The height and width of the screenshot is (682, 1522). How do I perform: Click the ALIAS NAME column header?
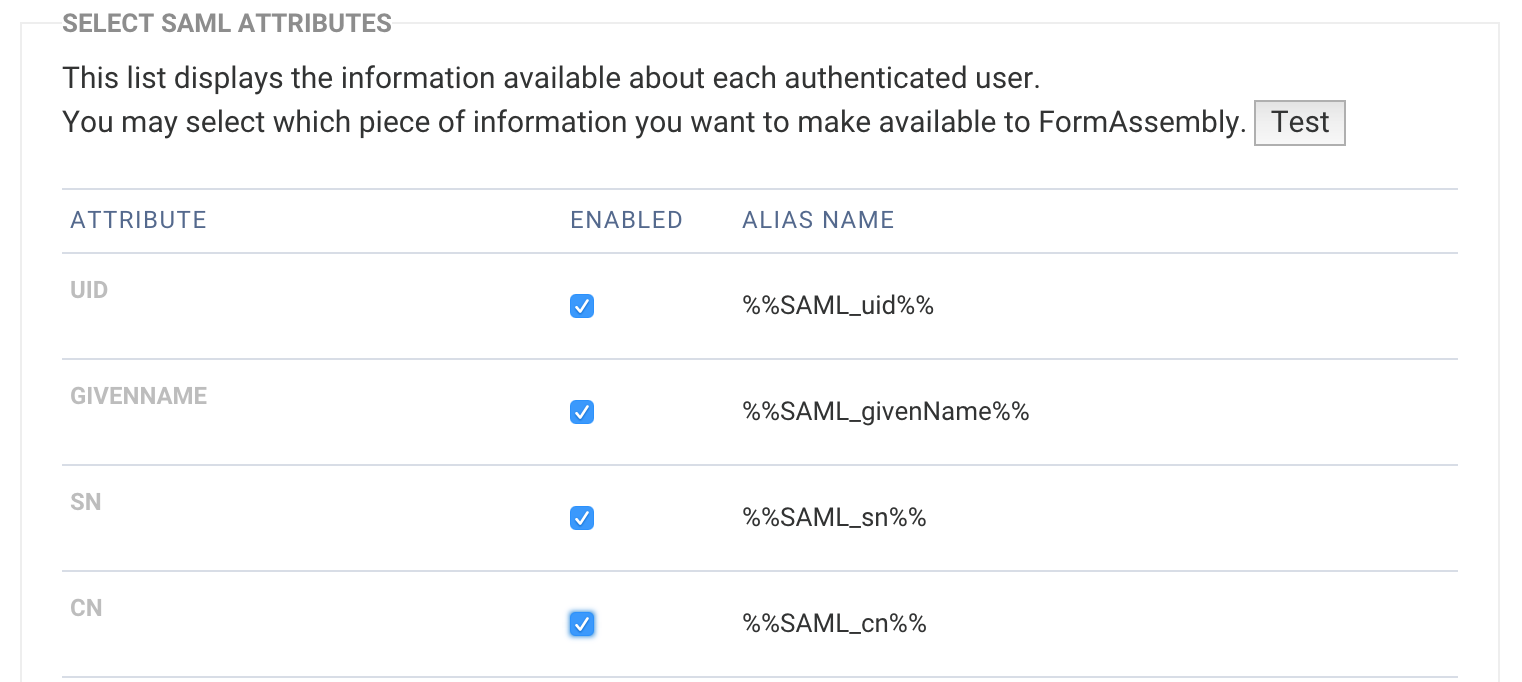818,220
